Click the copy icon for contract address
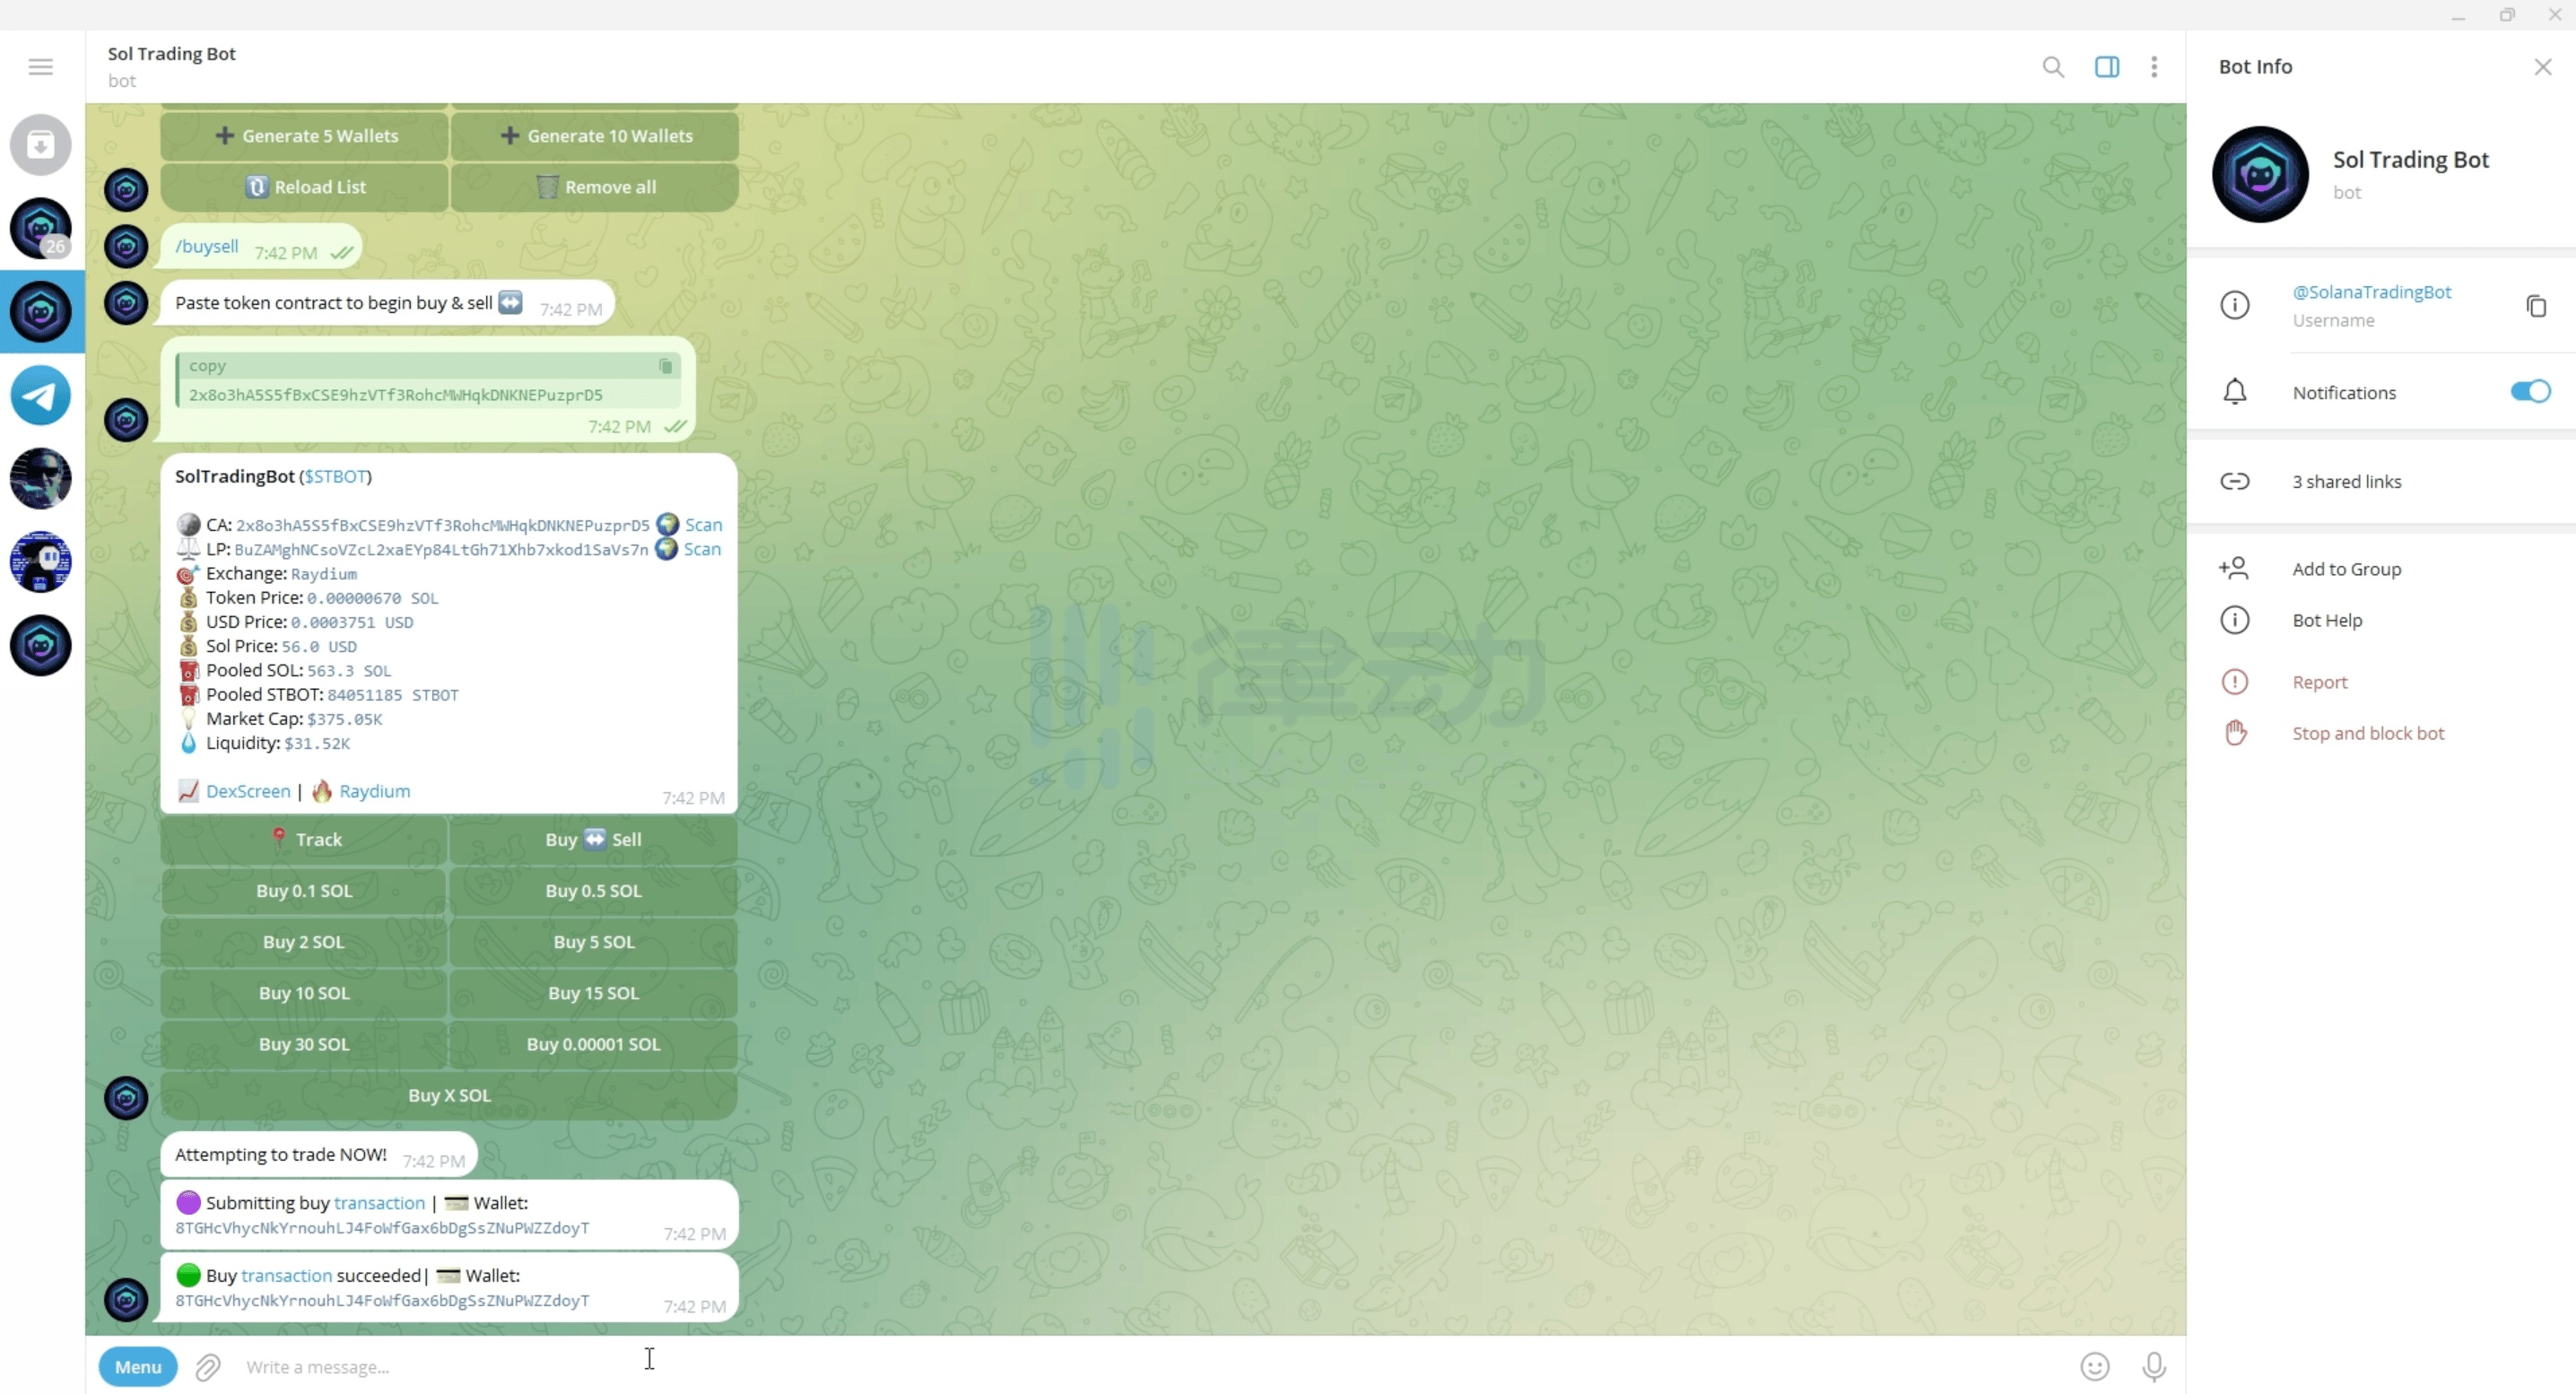This screenshot has height=1394, width=2576. coord(667,364)
